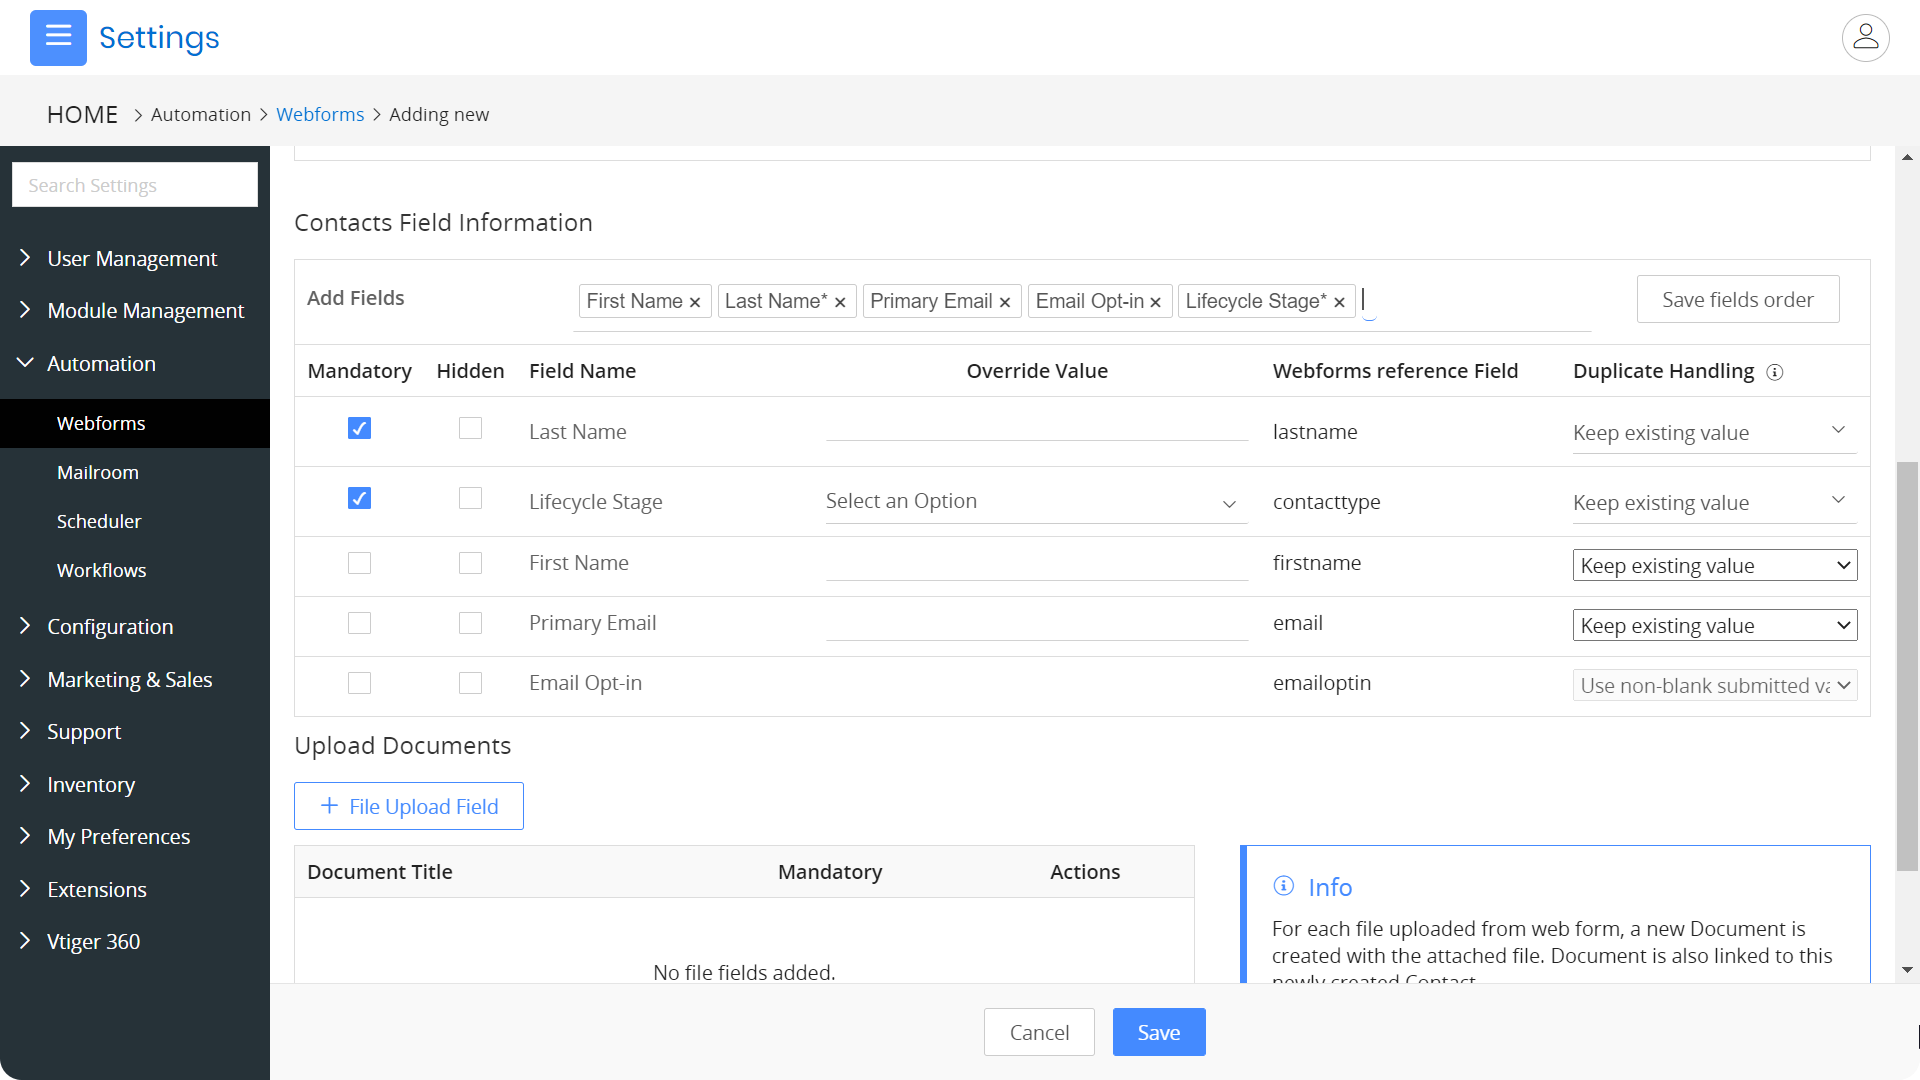1920x1080 pixels.
Task: Open the hamburger menu icon
Action: (x=58, y=37)
